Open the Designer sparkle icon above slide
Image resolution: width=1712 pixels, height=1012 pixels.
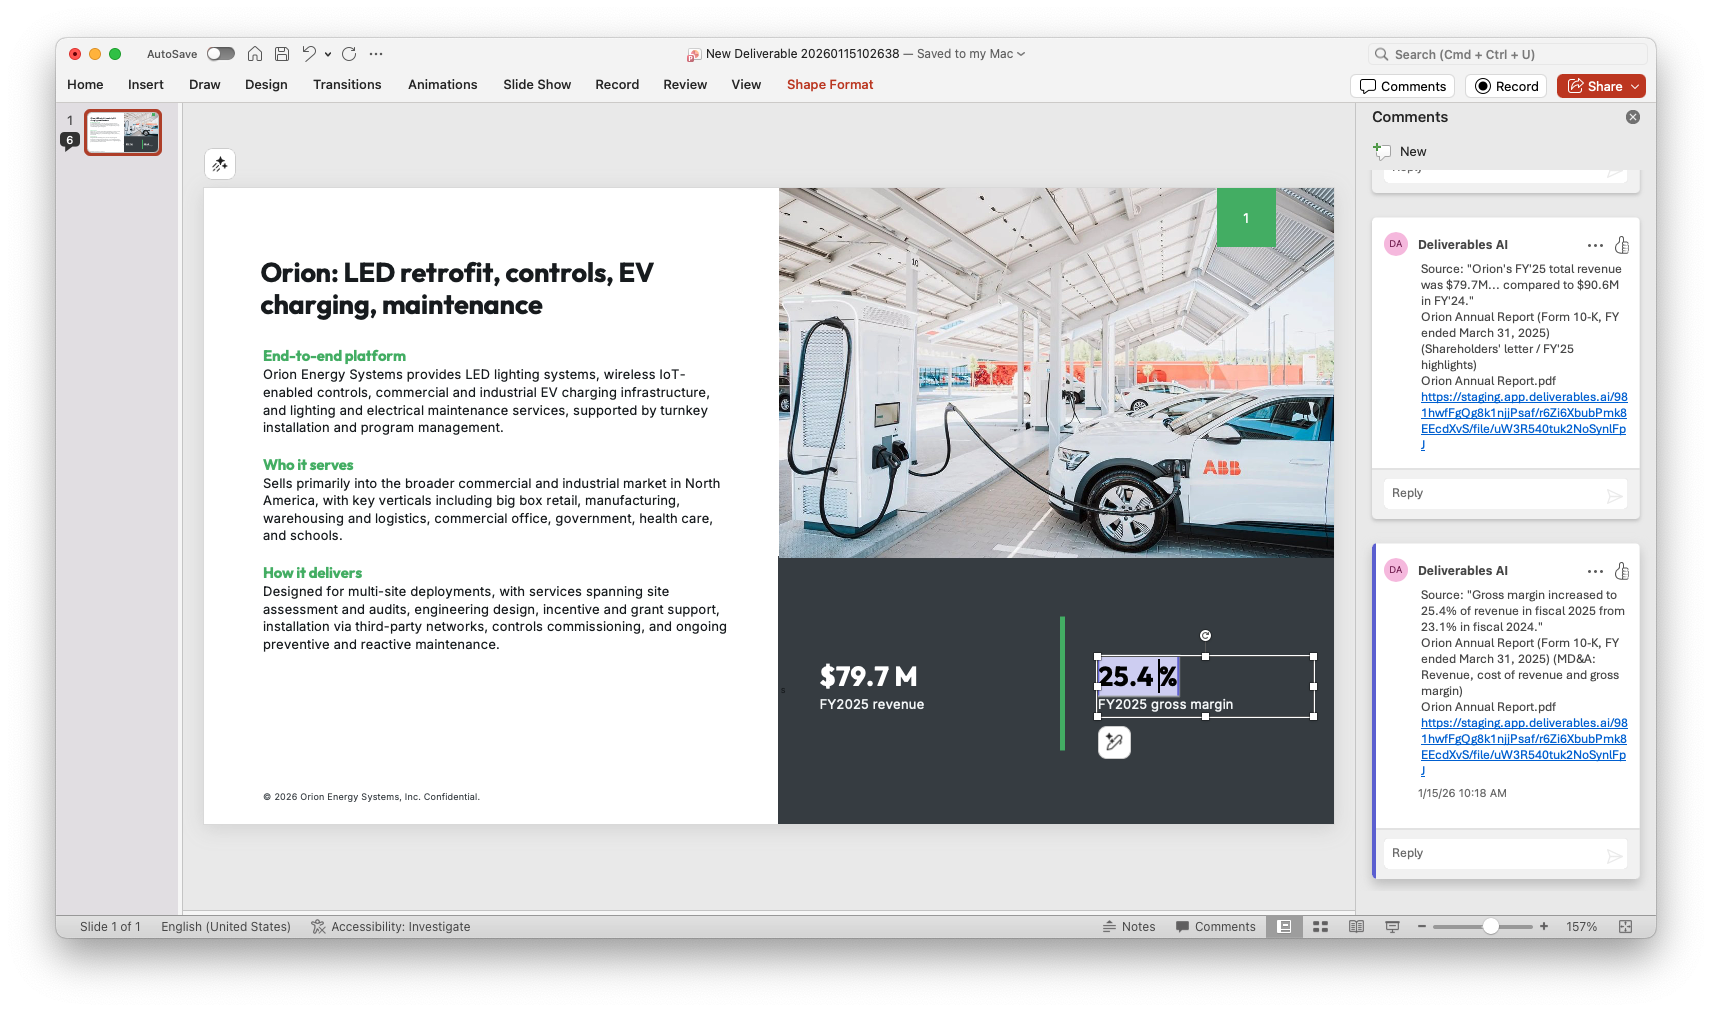pyautogui.click(x=220, y=164)
